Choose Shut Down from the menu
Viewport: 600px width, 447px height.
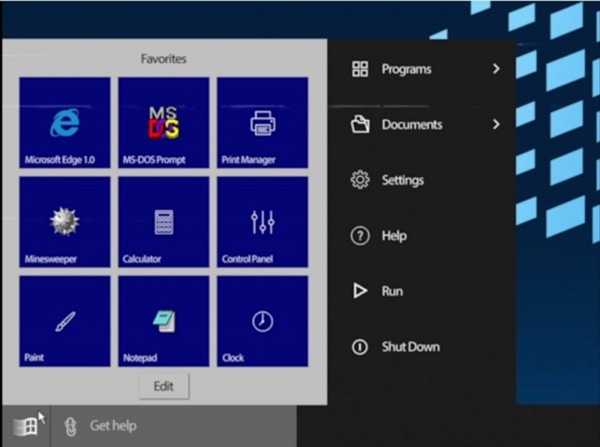tap(410, 347)
